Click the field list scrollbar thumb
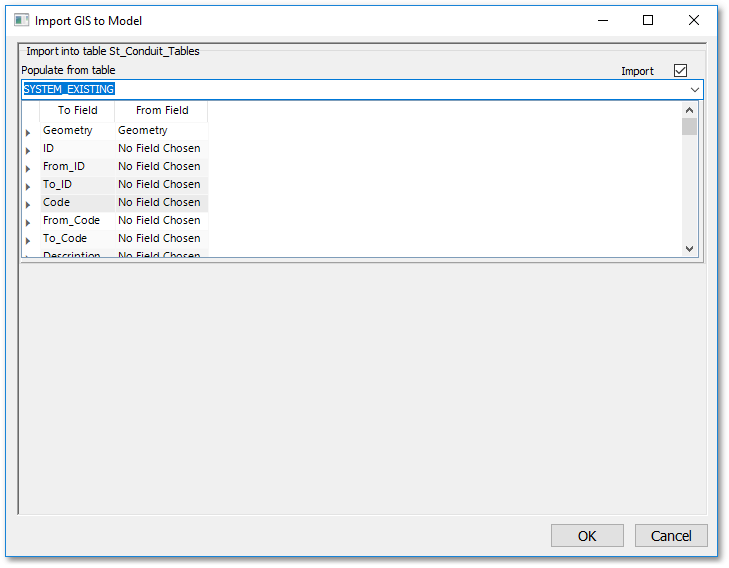 coord(689,126)
